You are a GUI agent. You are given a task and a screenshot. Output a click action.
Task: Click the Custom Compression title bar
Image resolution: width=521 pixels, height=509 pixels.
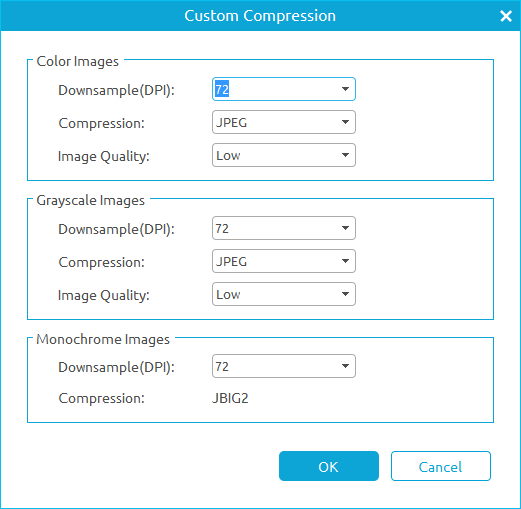click(260, 16)
